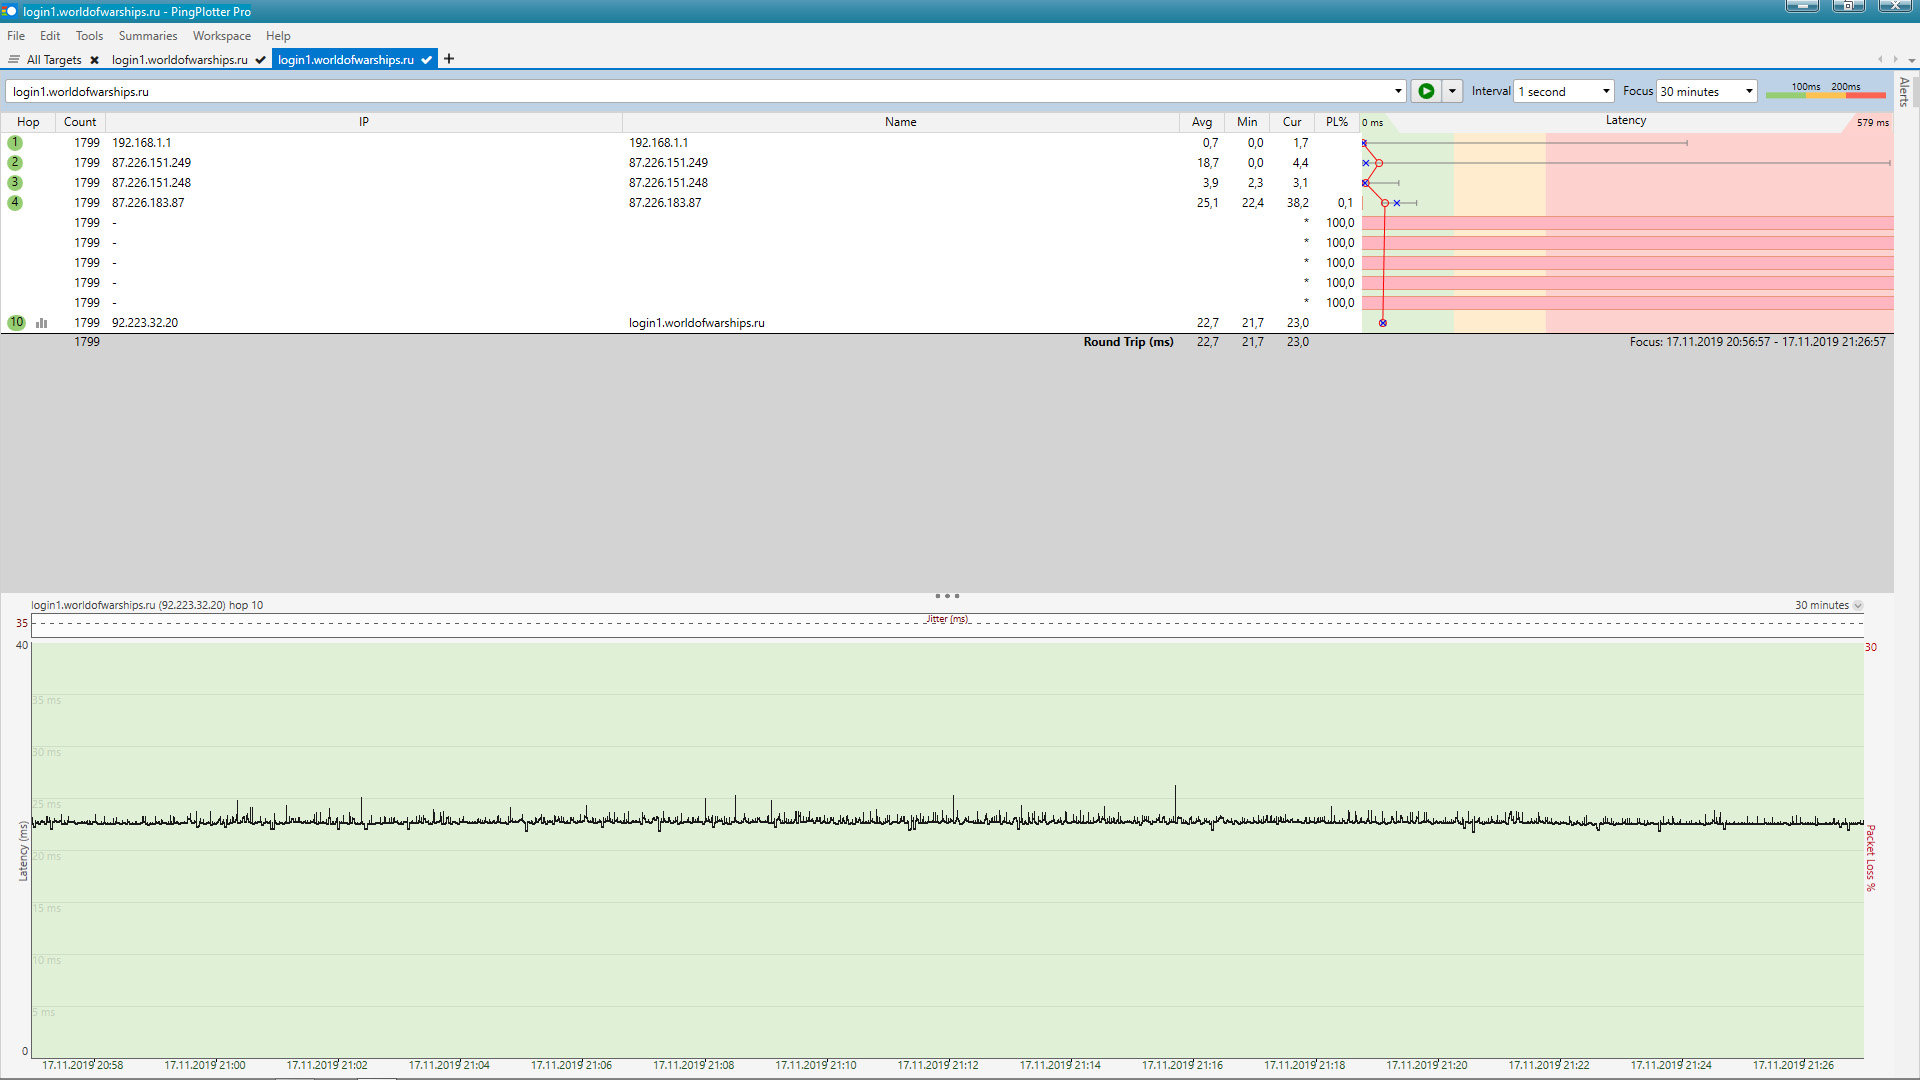
Task: Select IP cell 92.223.32.20
Action: pyautogui.click(x=145, y=323)
